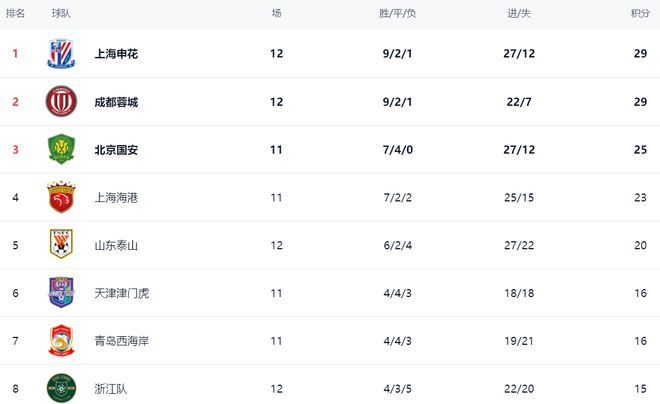Click the 浙江队 team name
The width and height of the screenshot is (660, 404).
click(x=111, y=389)
